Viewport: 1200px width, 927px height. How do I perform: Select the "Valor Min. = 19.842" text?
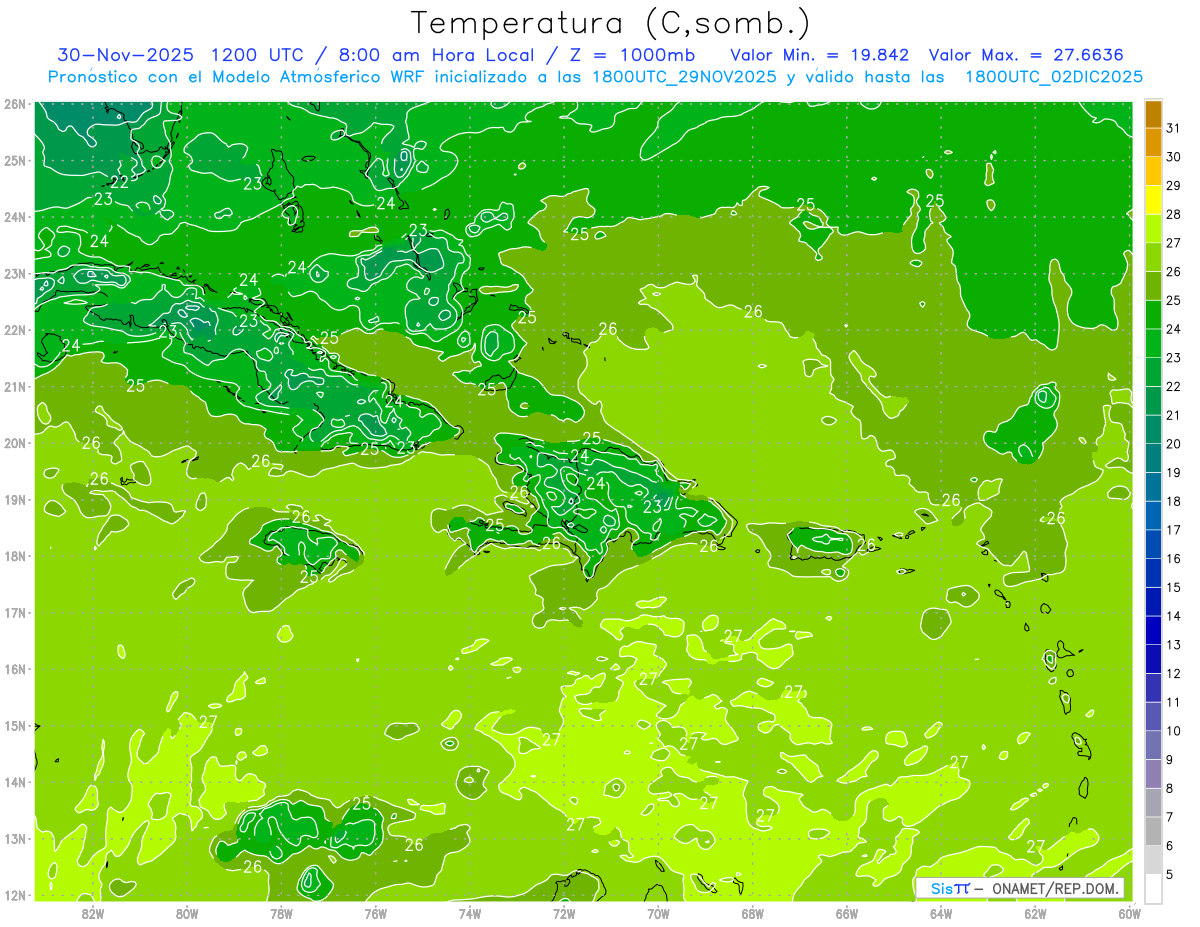(x=820, y=54)
